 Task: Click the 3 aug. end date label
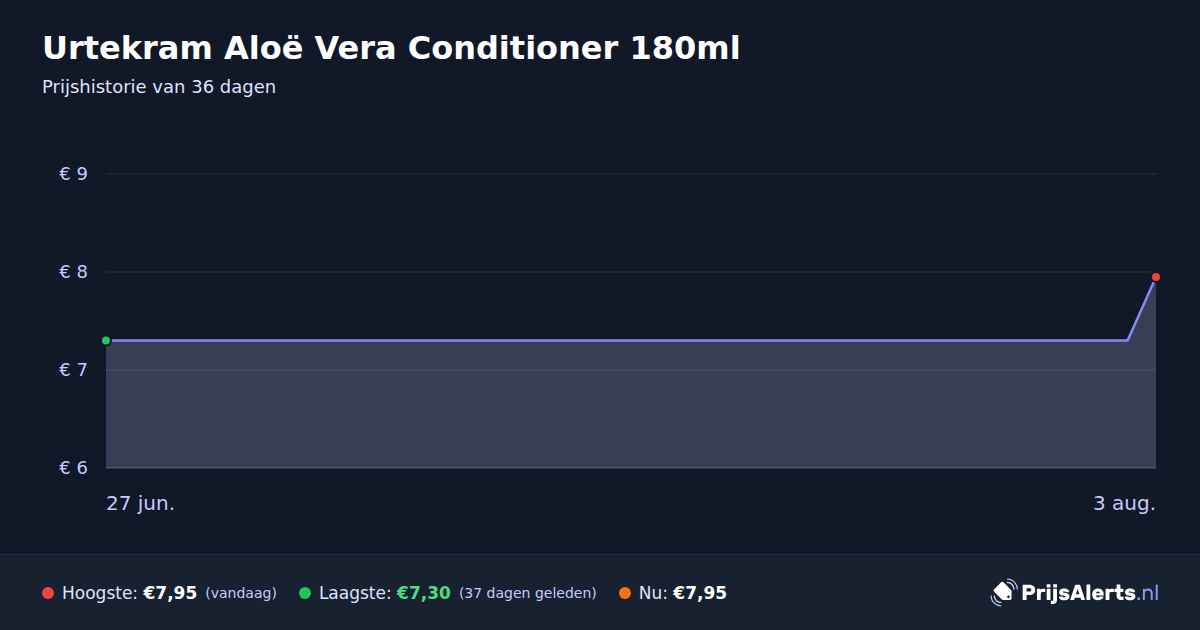click(1124, 503)
